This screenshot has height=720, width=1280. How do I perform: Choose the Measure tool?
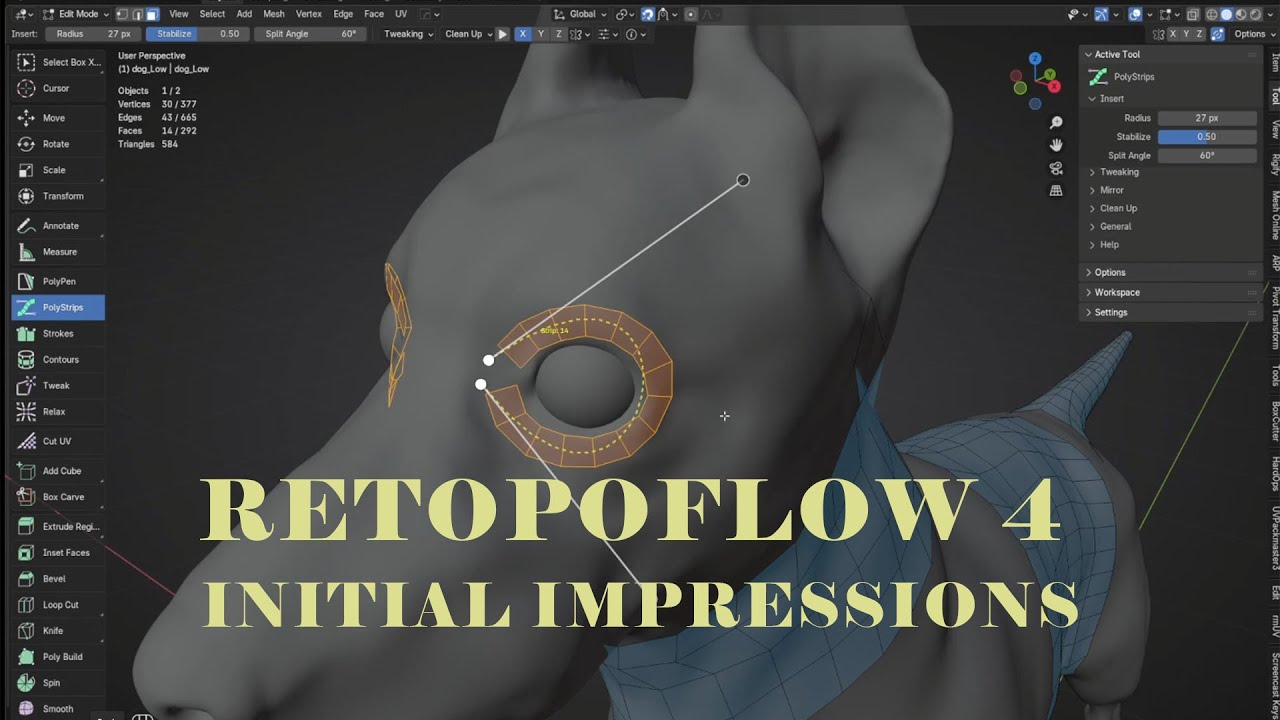(58, 252)
